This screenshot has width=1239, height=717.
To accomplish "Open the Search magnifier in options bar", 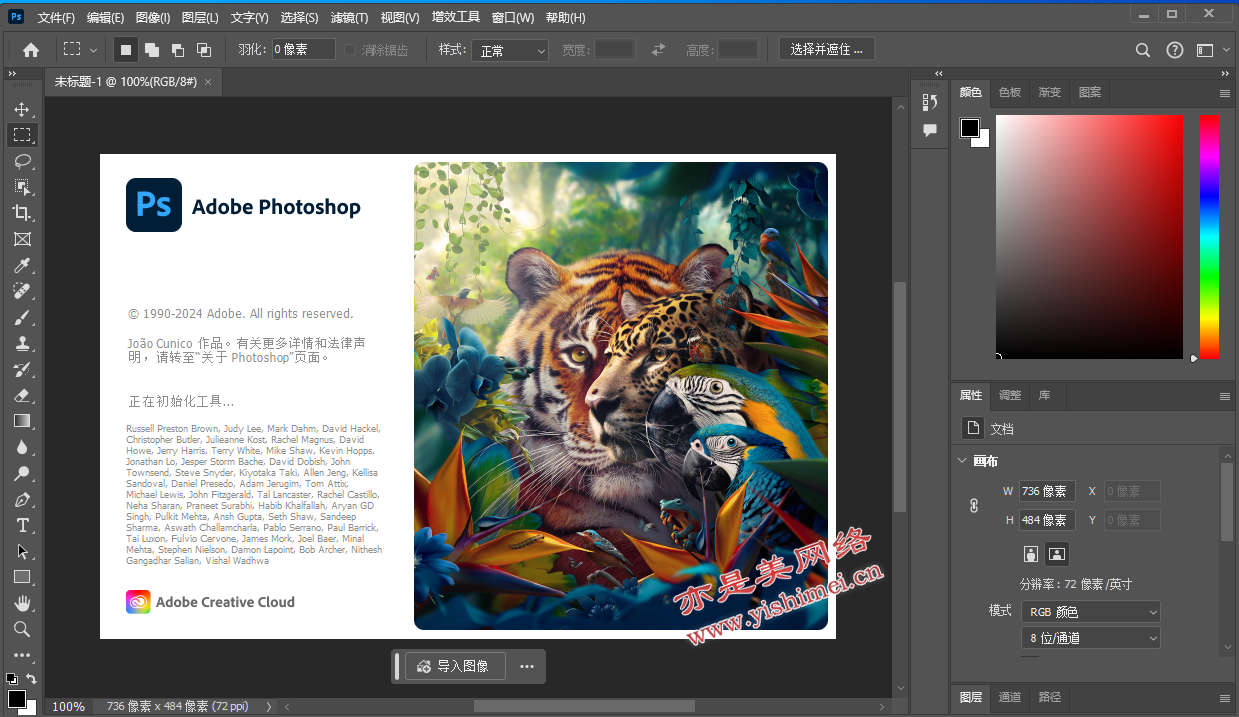I will click(x=1143, y=50).
